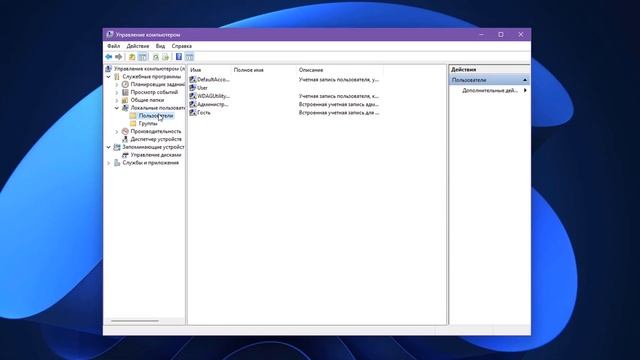Click the WDAGUtility account icon

[193, 96]
